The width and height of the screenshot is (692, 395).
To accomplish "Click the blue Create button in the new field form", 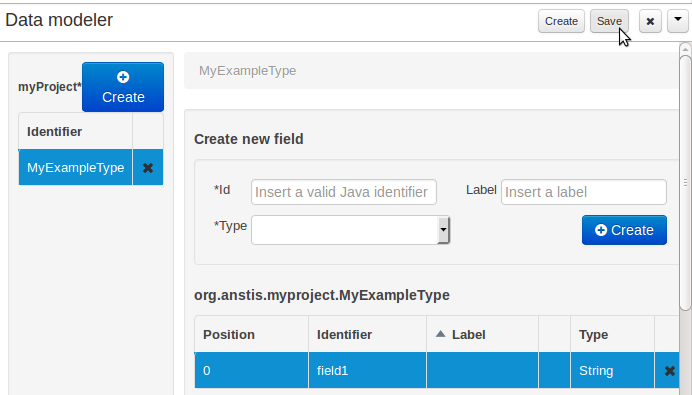I will (x=624, y=230).
